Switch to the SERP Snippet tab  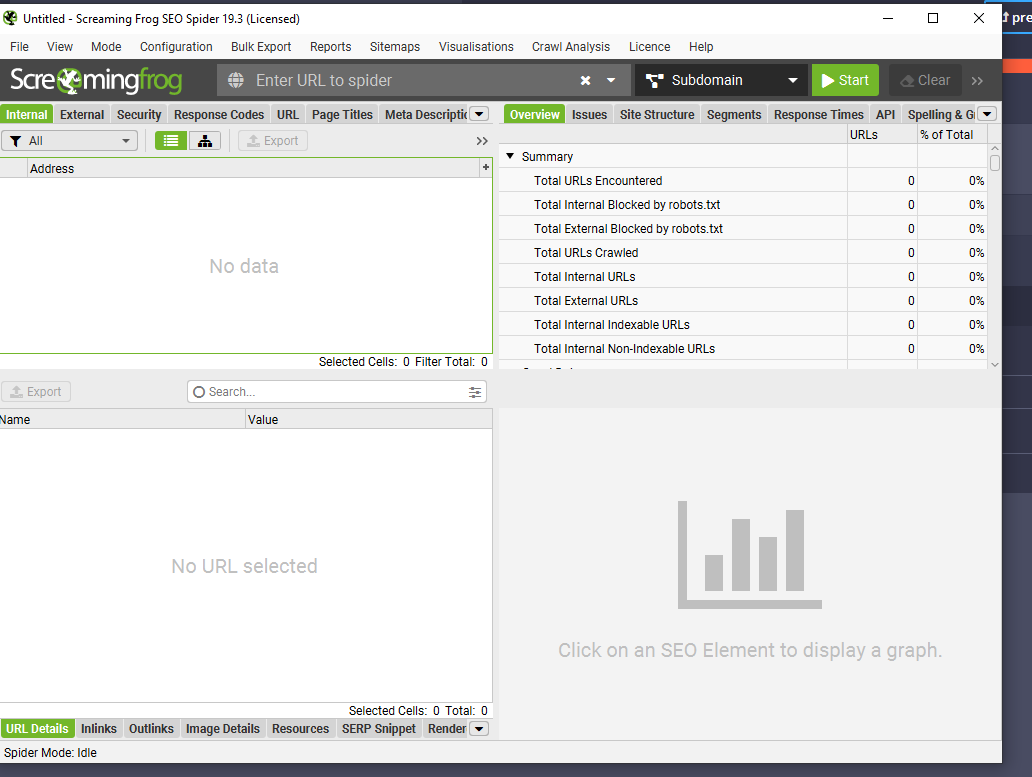point(378,729)
